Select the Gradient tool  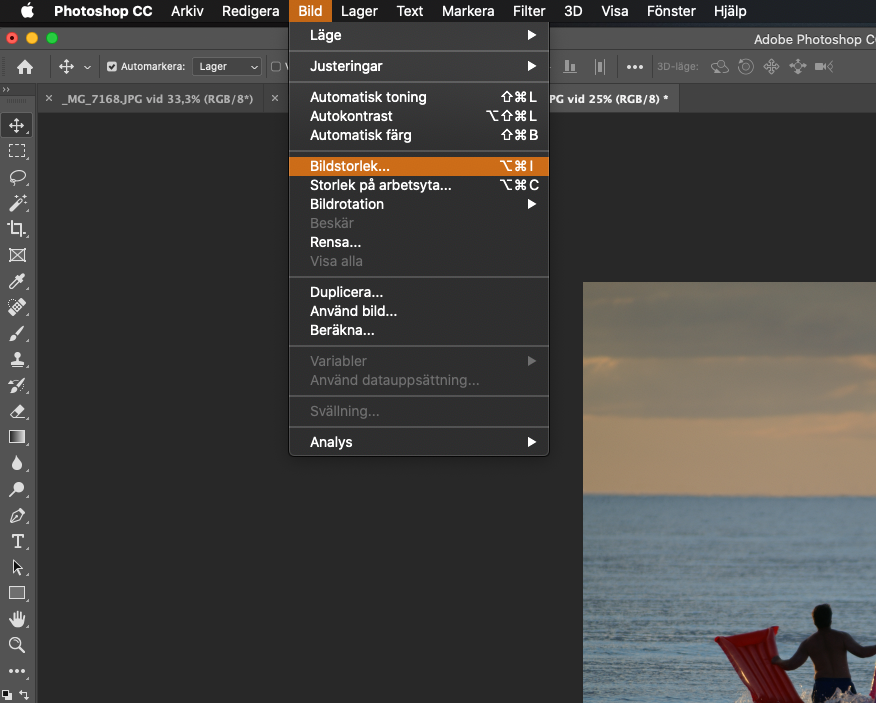(x=17, y=437)
